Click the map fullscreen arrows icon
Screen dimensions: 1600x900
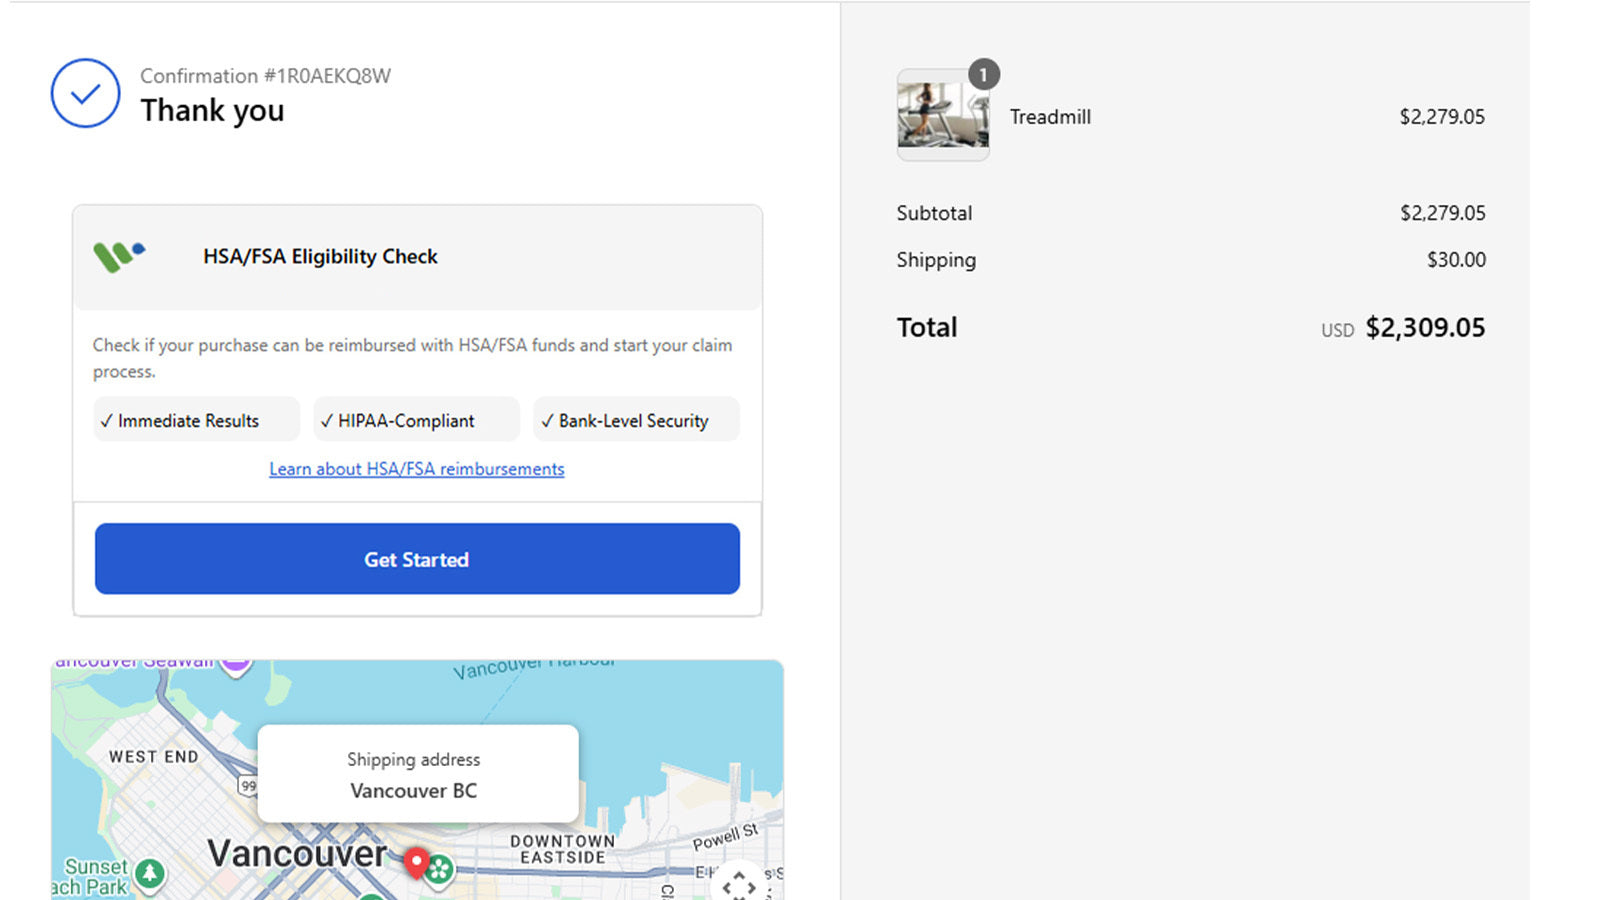click(x=739, y=885)
